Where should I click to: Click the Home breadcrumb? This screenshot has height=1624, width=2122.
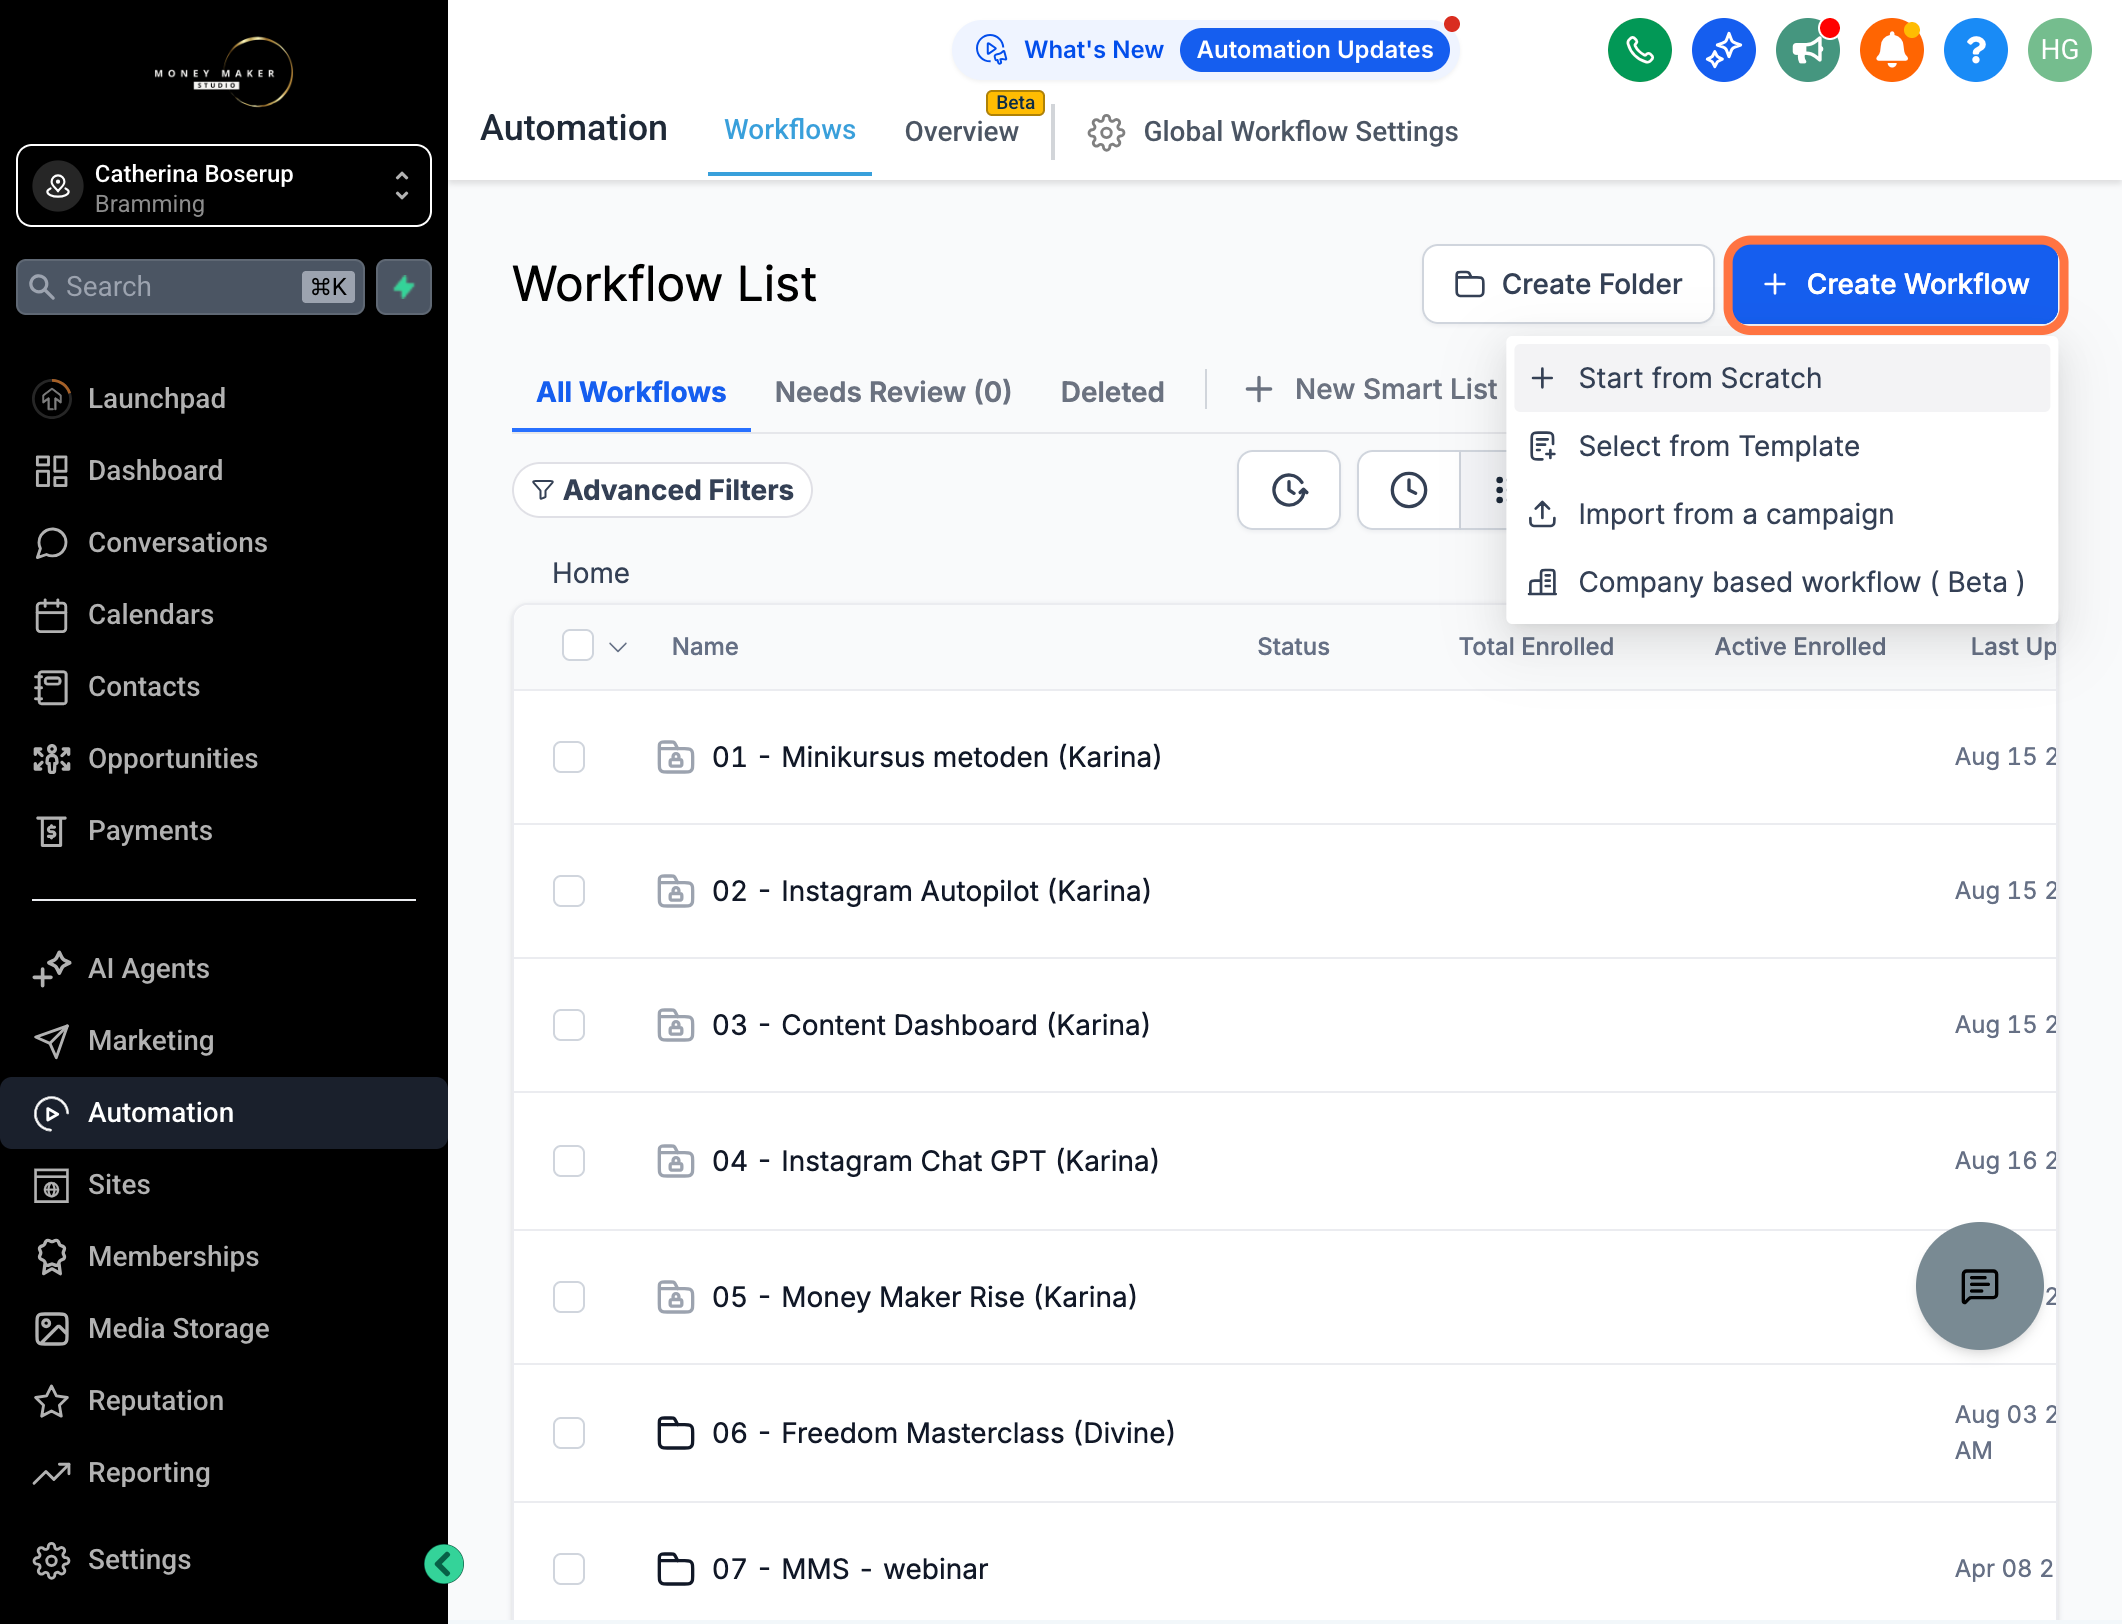click(591, 573)
